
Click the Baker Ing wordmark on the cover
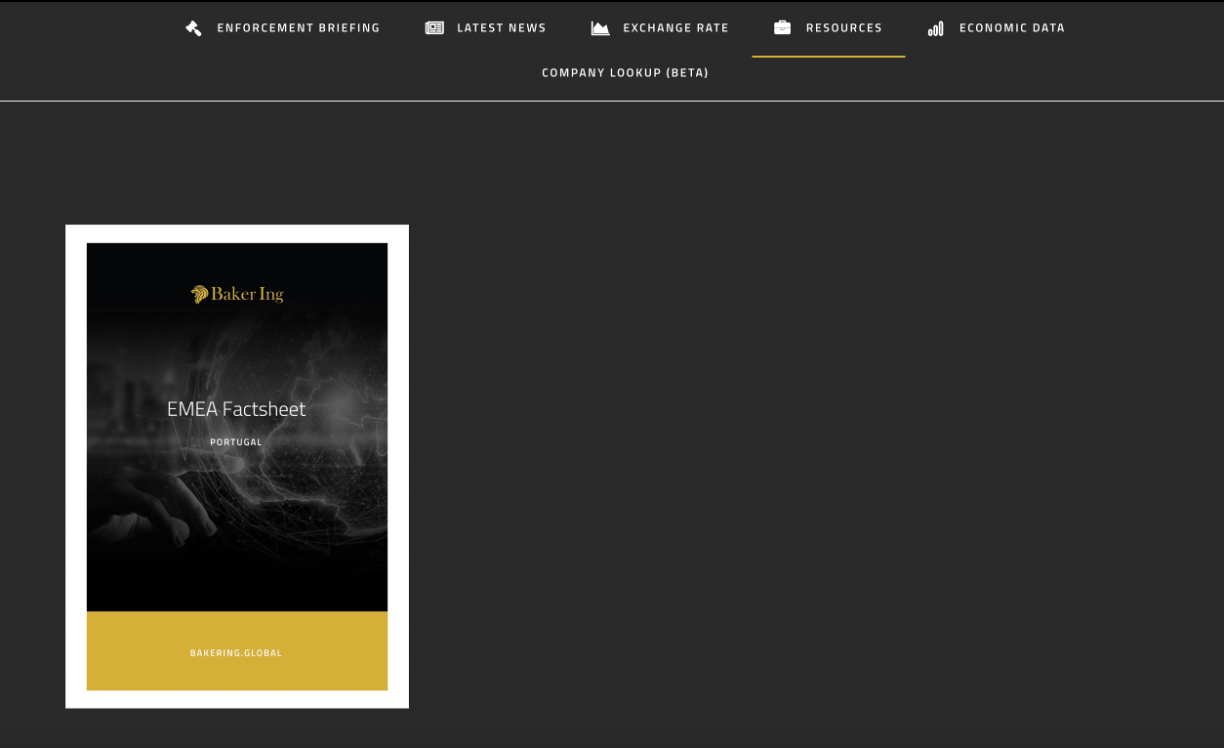click(247, 294)
